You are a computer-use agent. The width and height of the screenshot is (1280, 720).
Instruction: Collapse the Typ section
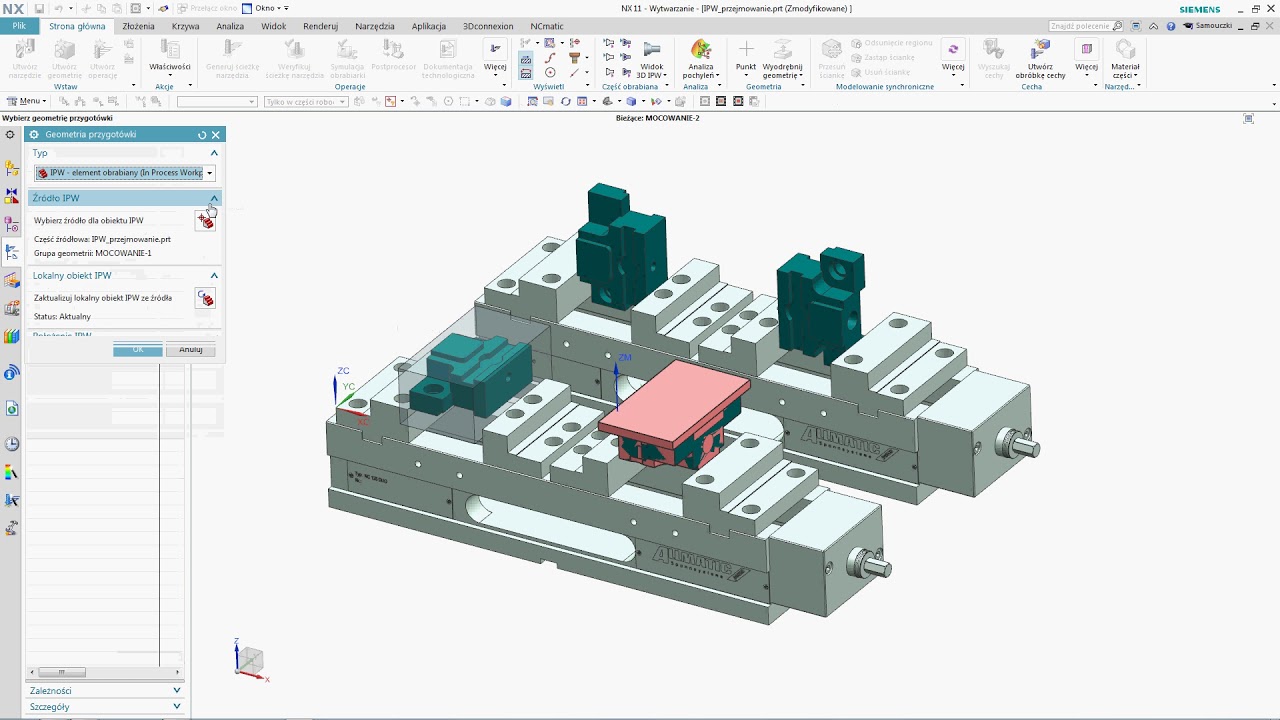(x=214, y=153)
